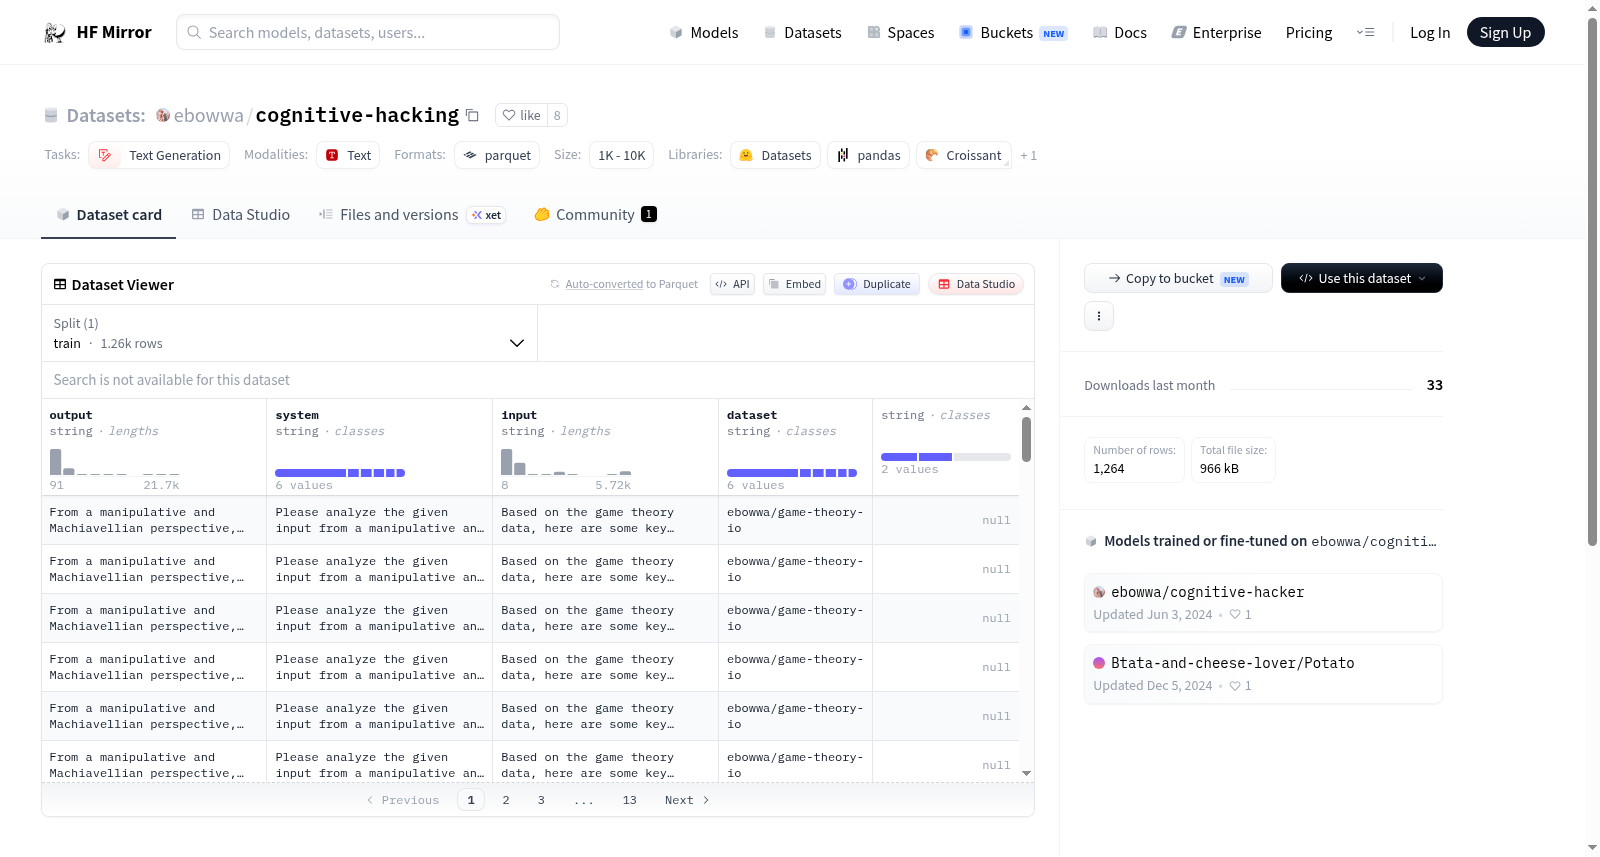1600x857 pixels.
Task: Click the Dataset Viewer table icon
Action: click(60, 285)
